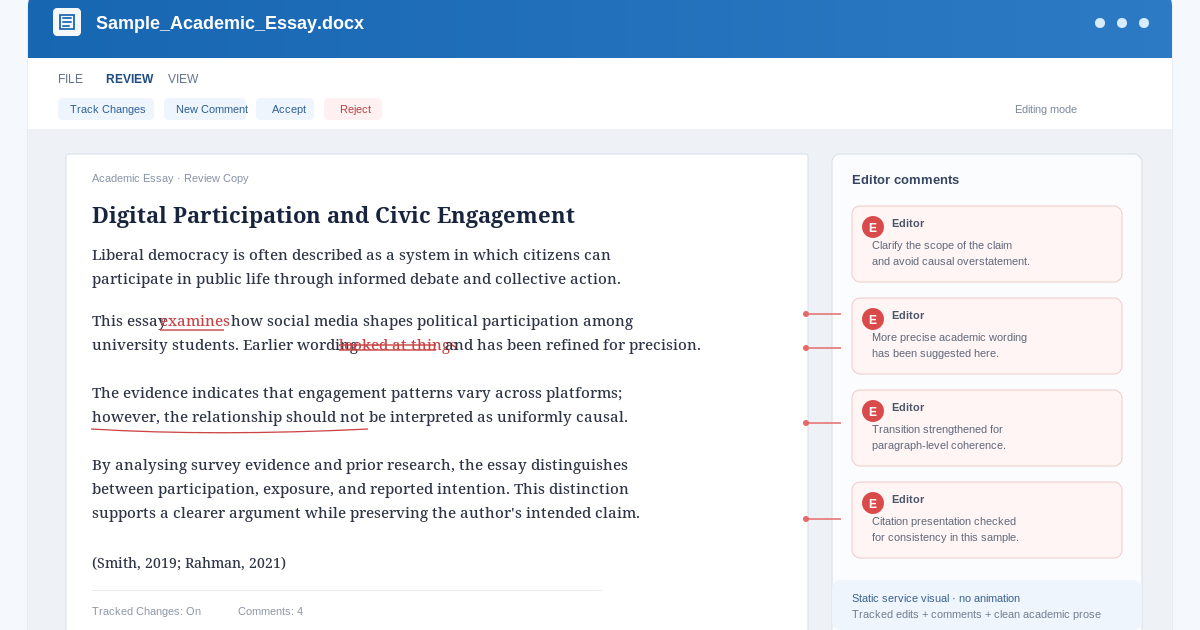This screenshot has width=1200, height=630.
Task: Open the comment about citation presentation
Action: point(987,520)
